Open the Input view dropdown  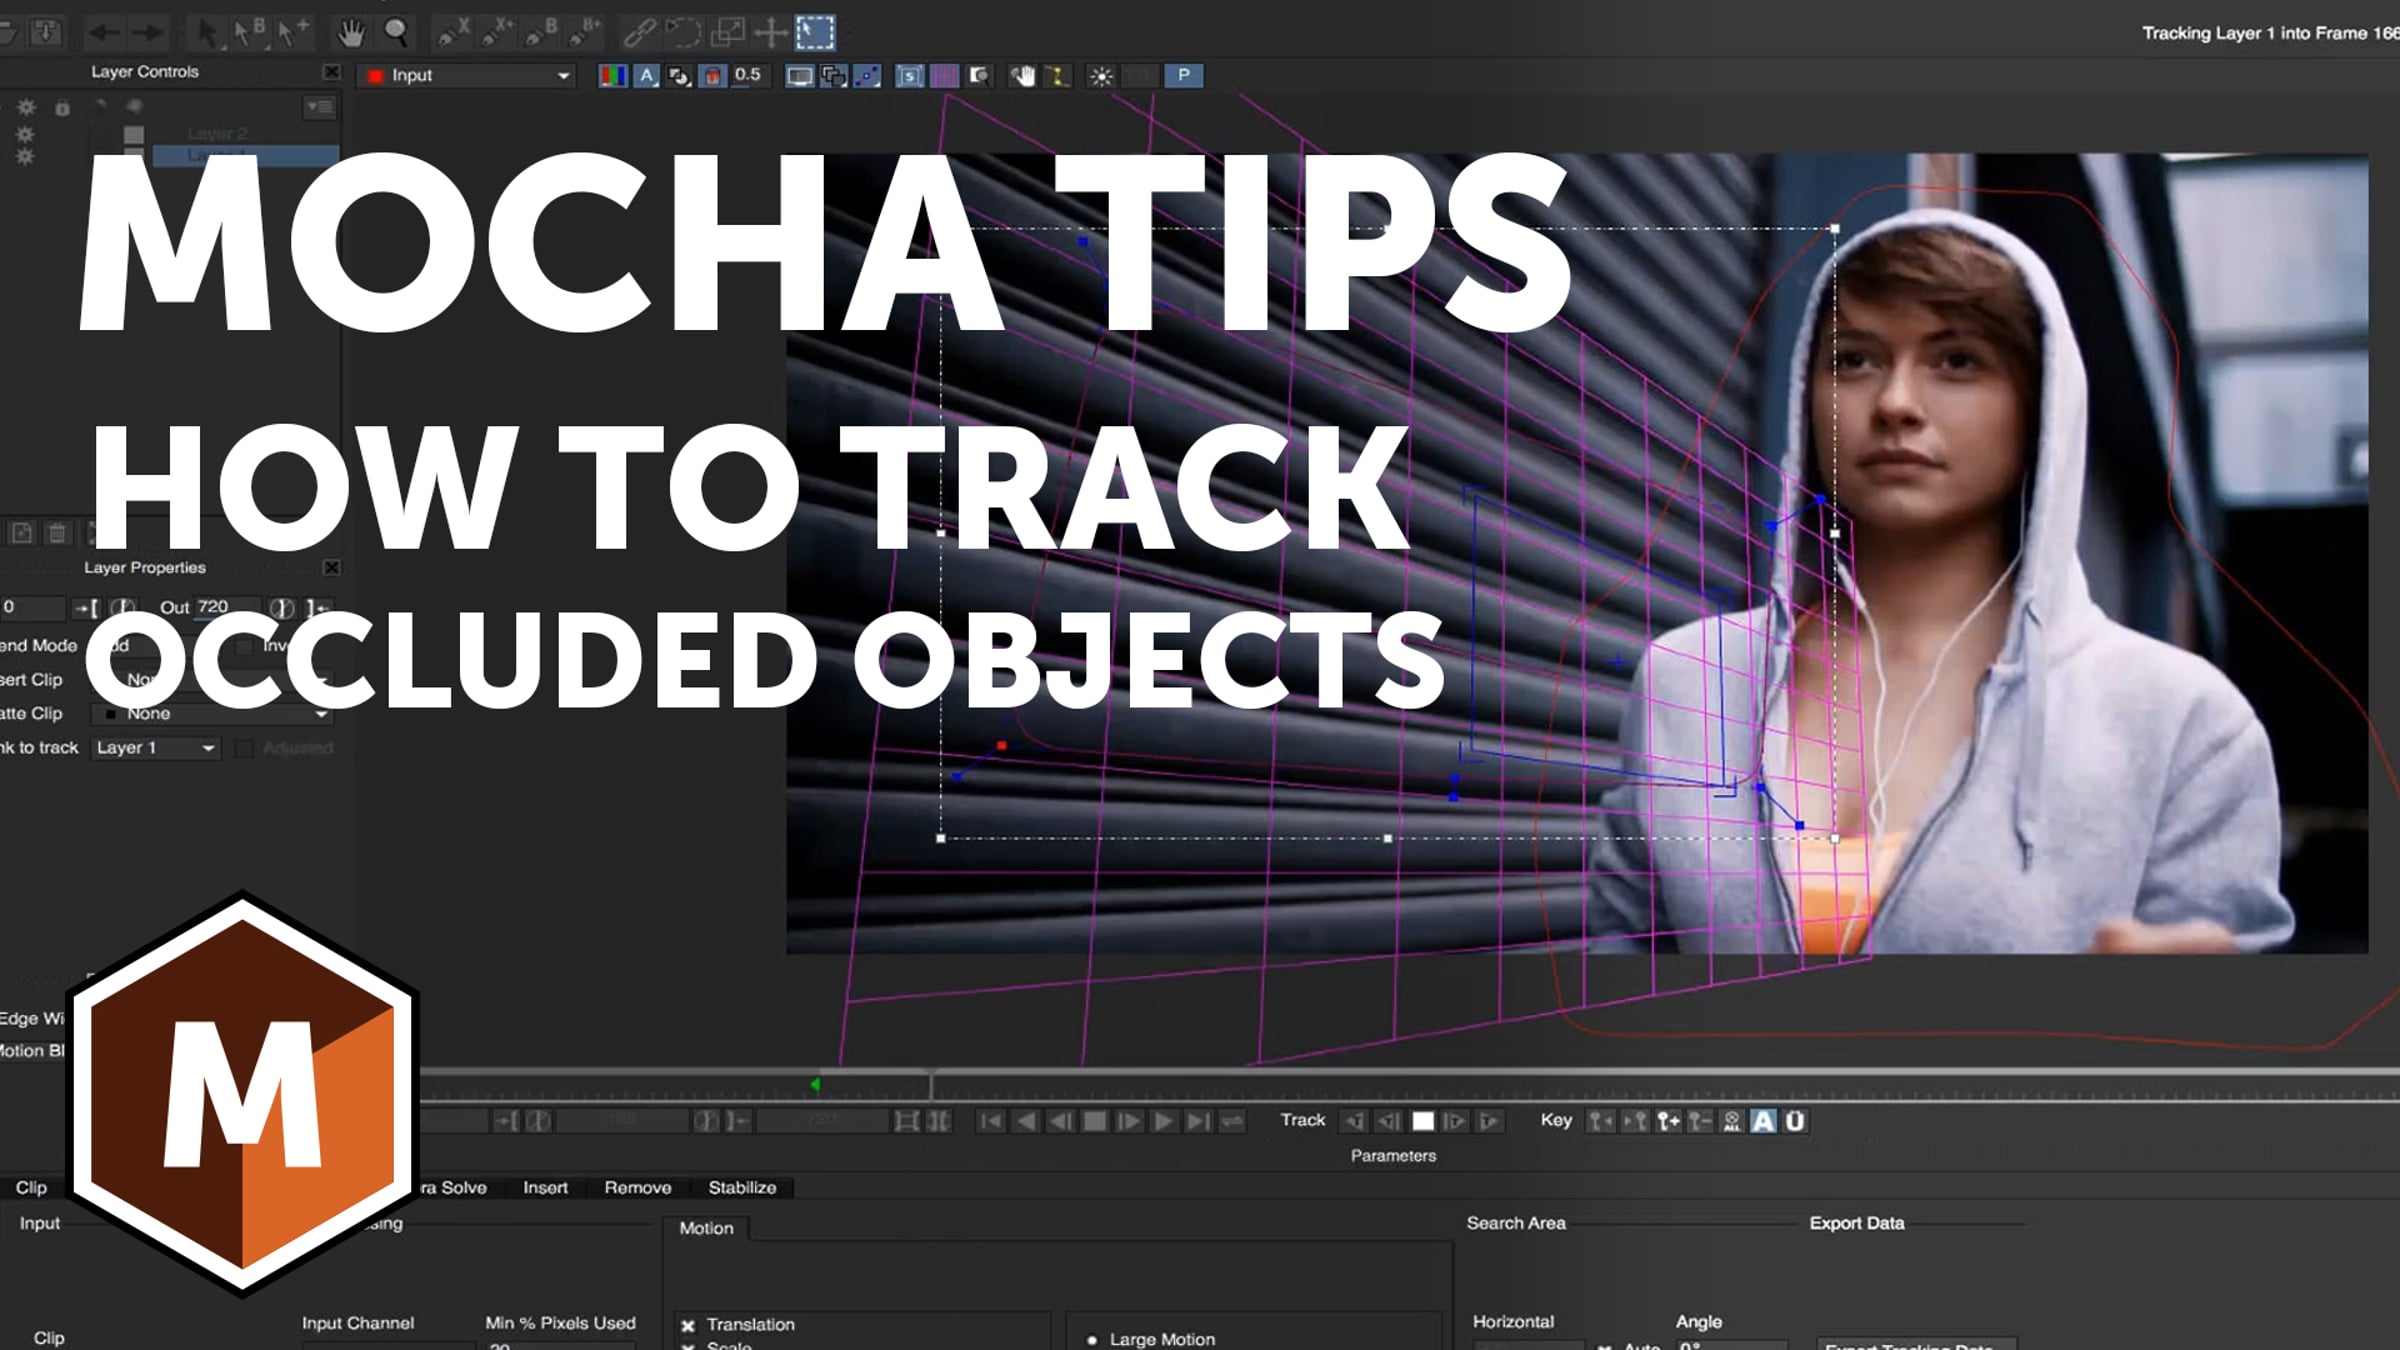(468, 76)
